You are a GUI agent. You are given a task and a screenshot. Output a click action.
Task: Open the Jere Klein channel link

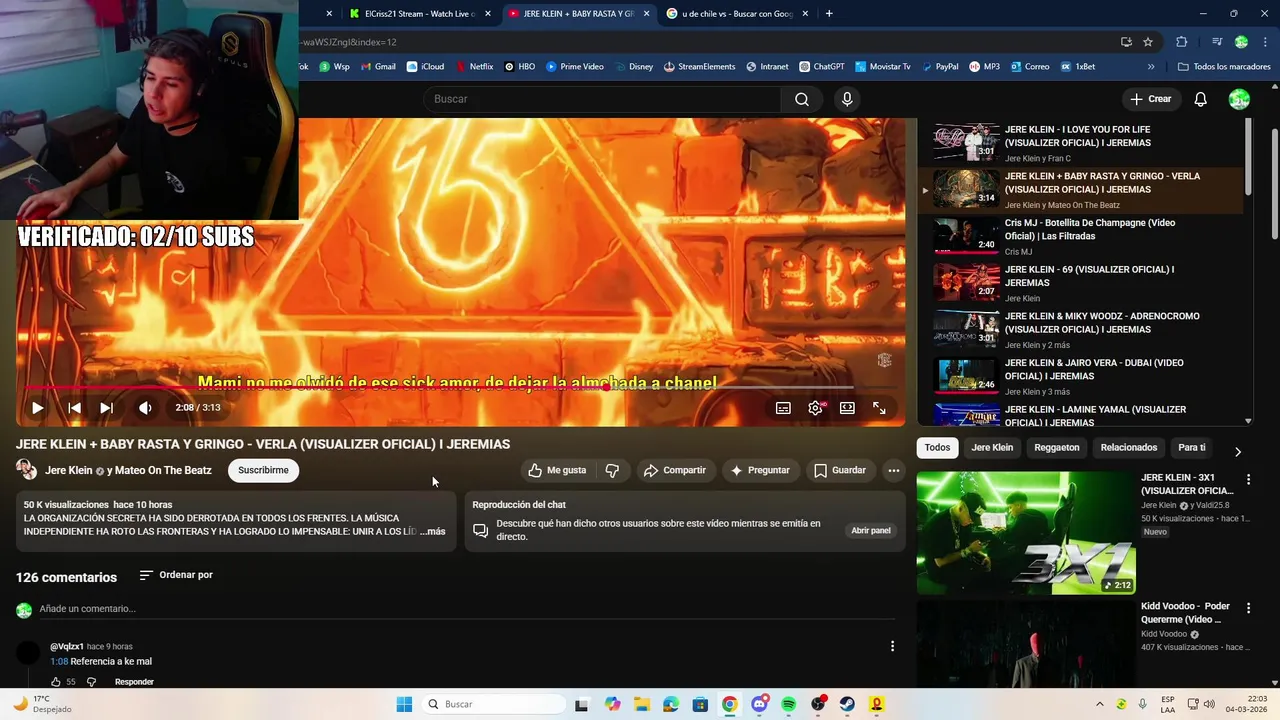(68, 470)
